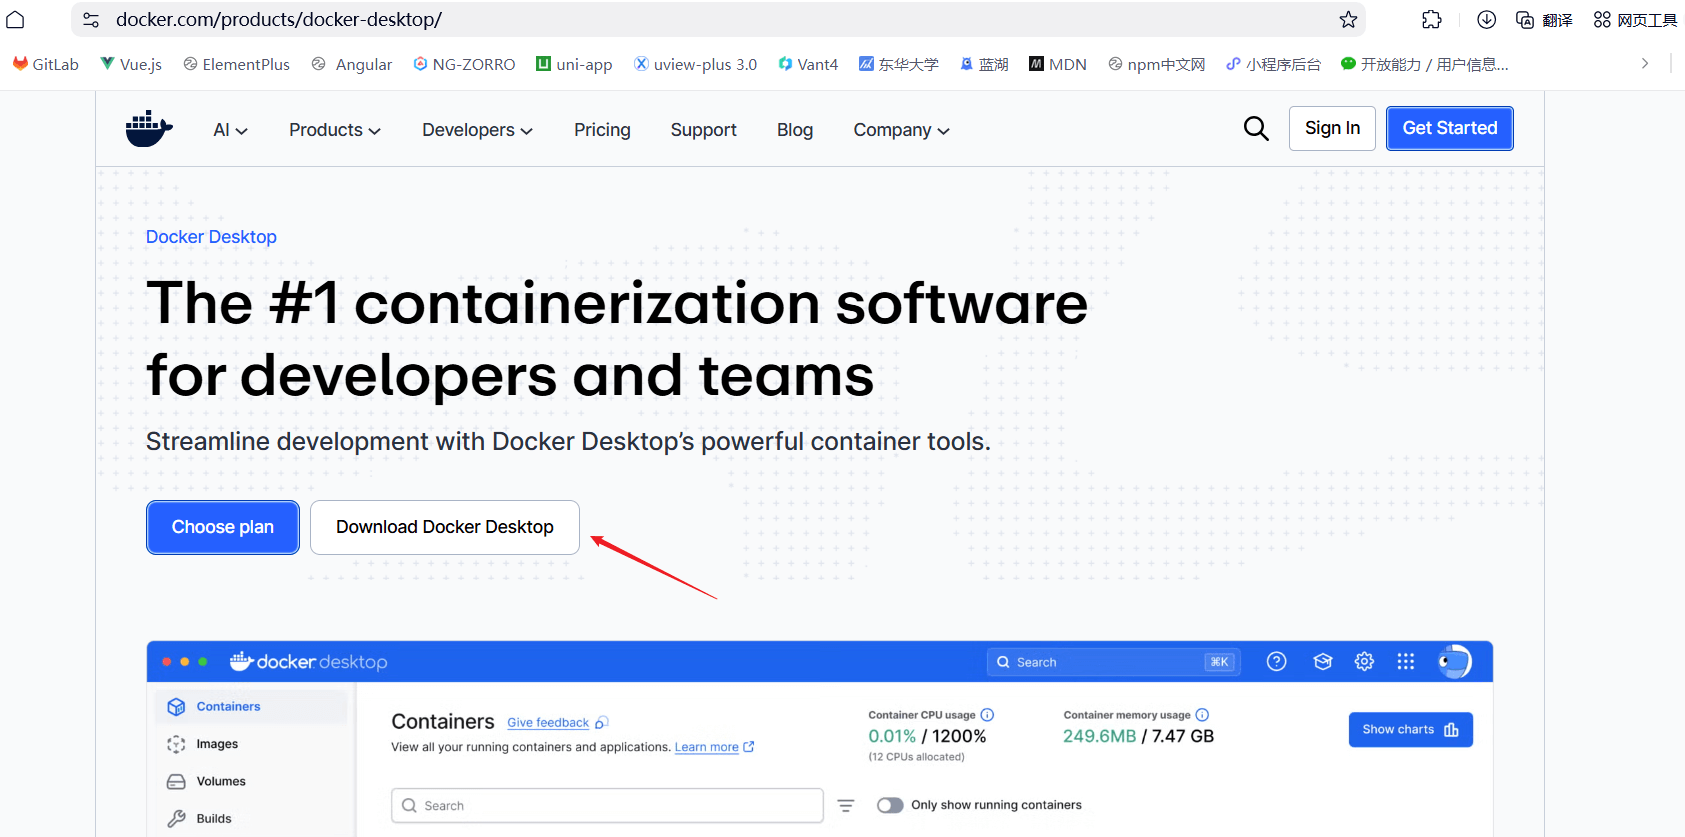Follow the Give feedback link

coord(548,723)
